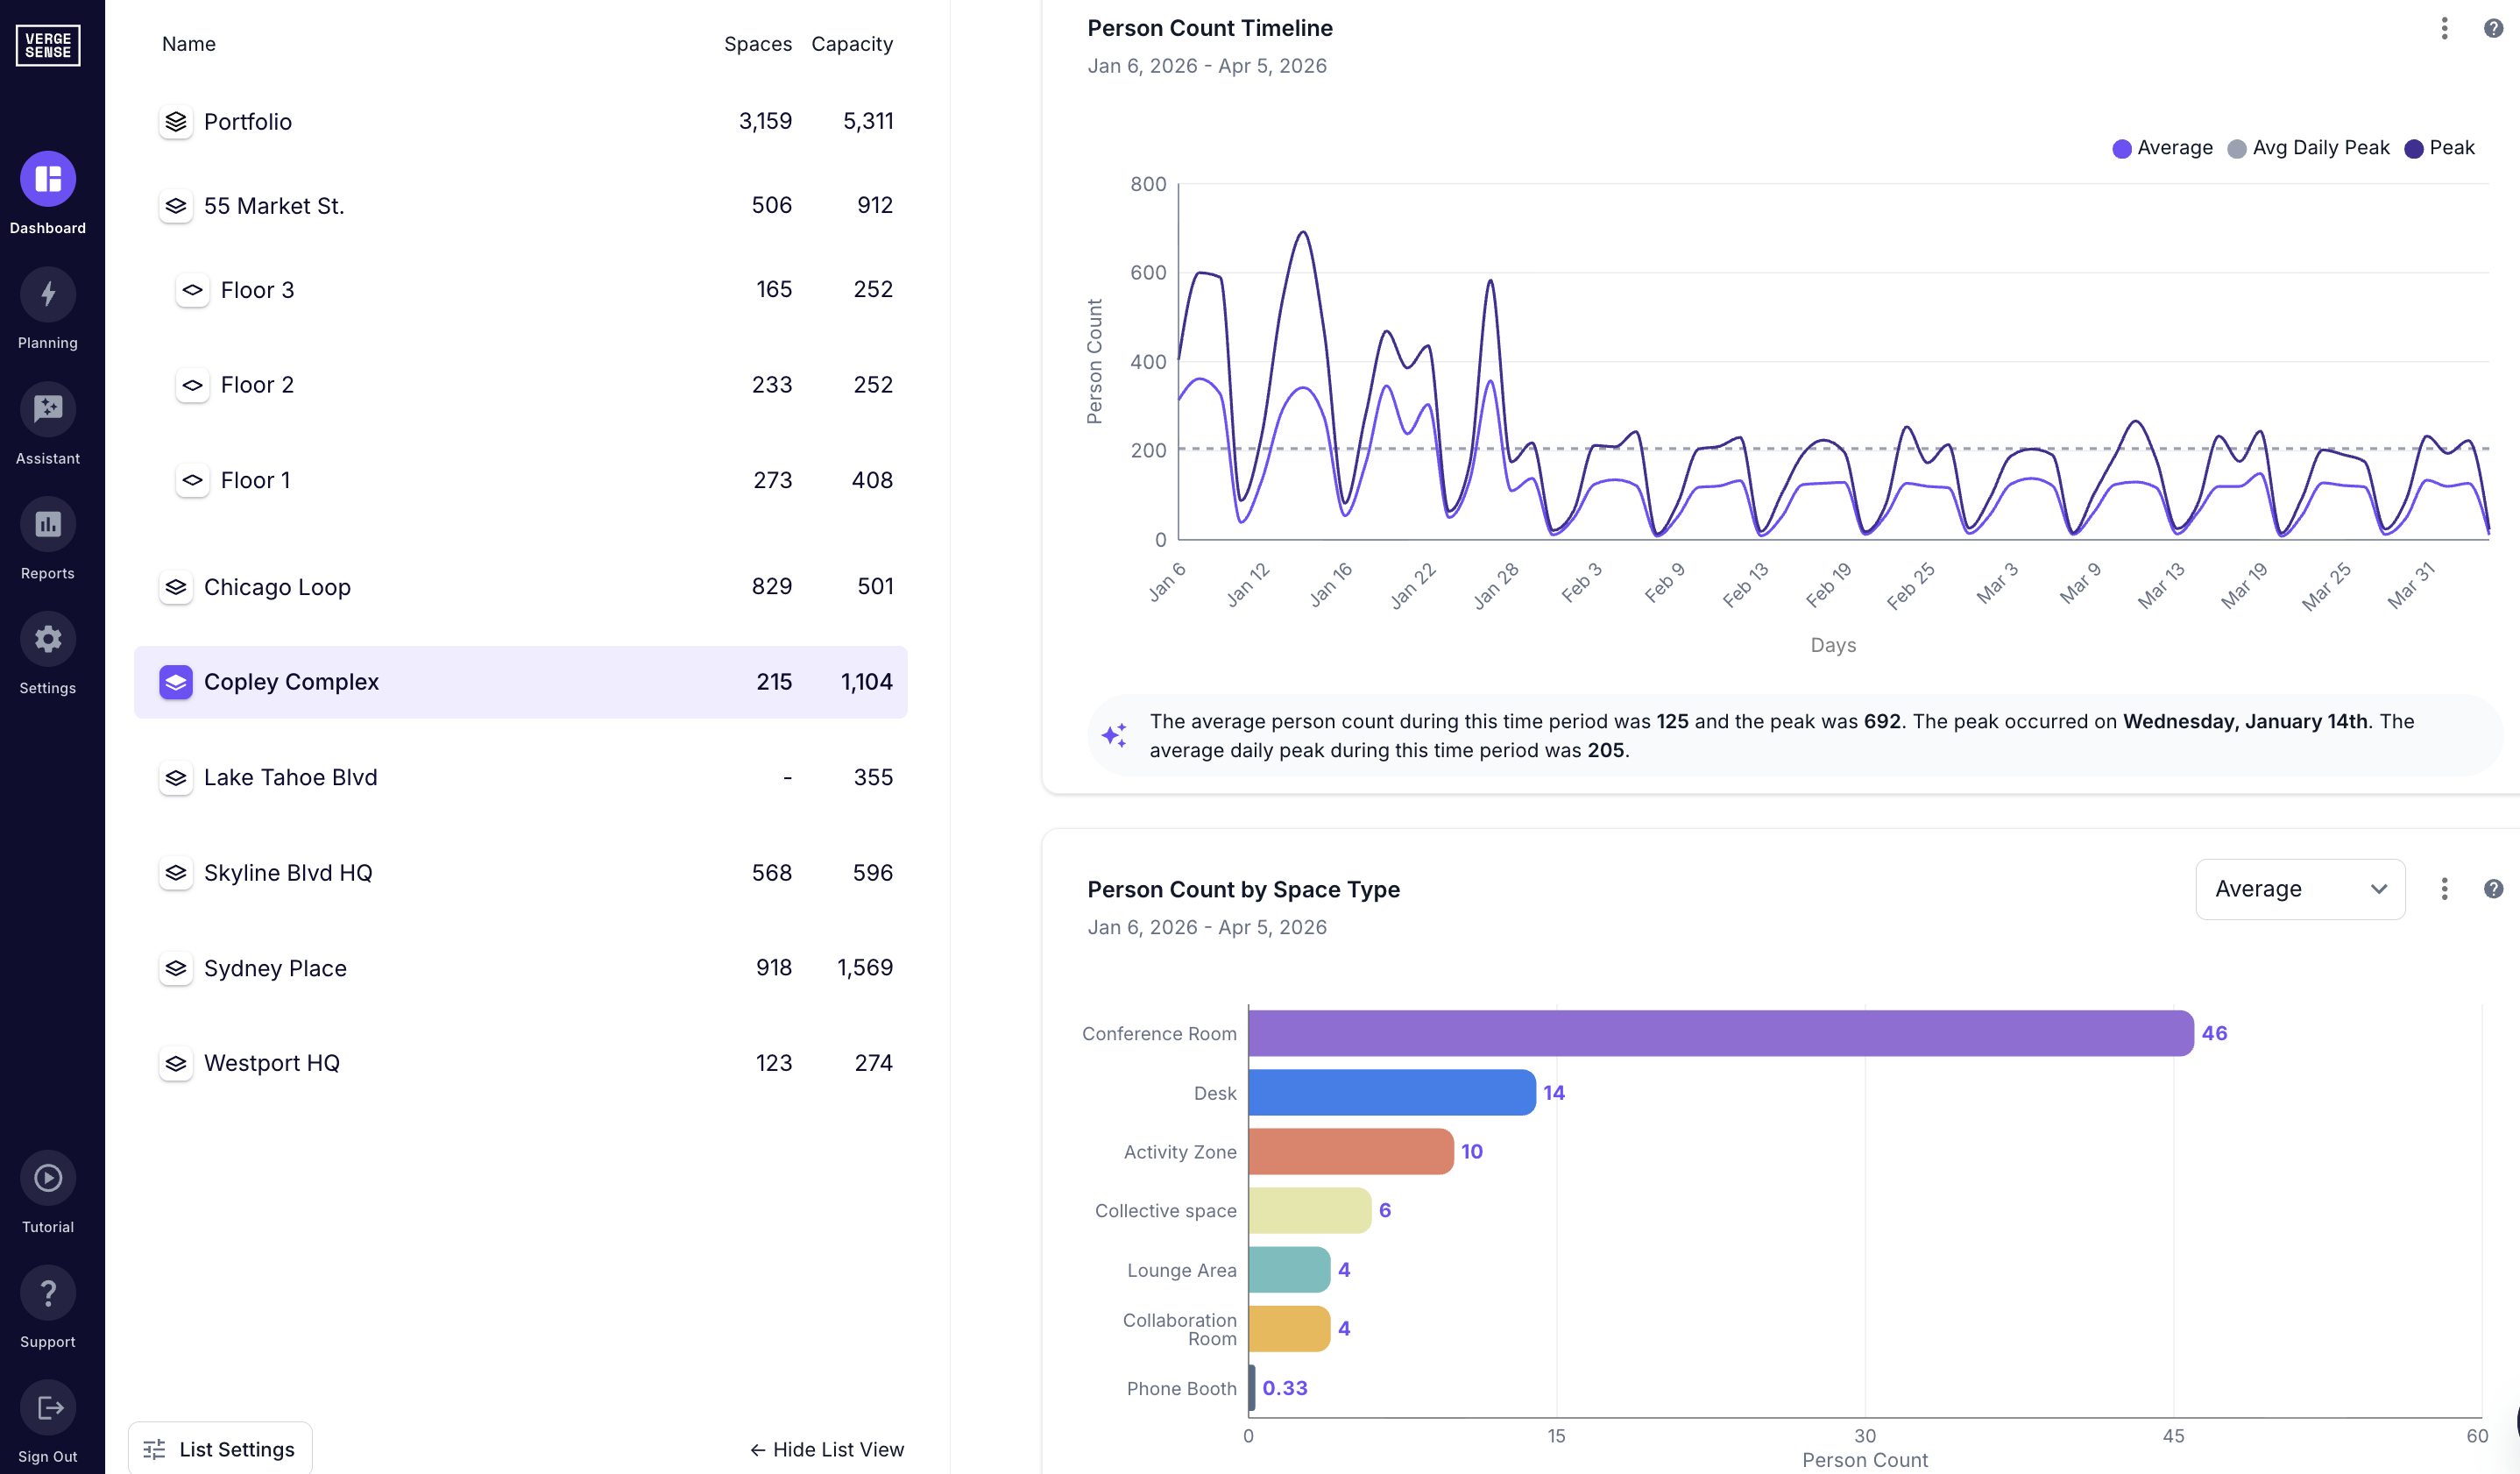Expand the Chicago Loop building row
Screen dimensions: 2520x1474
click(x=176, y=587)
